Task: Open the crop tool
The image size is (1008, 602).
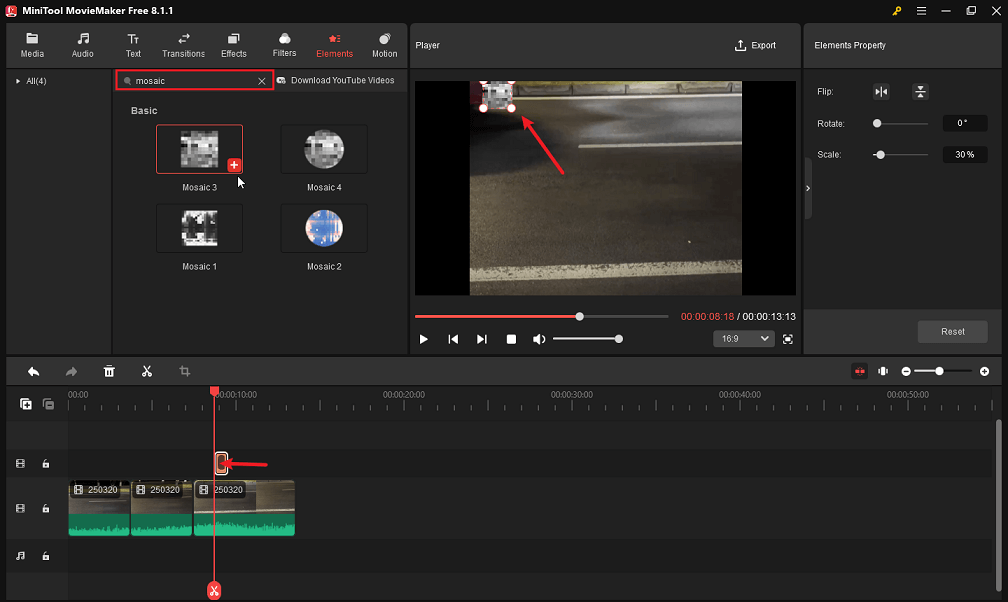Action: [x=184, y=372]
